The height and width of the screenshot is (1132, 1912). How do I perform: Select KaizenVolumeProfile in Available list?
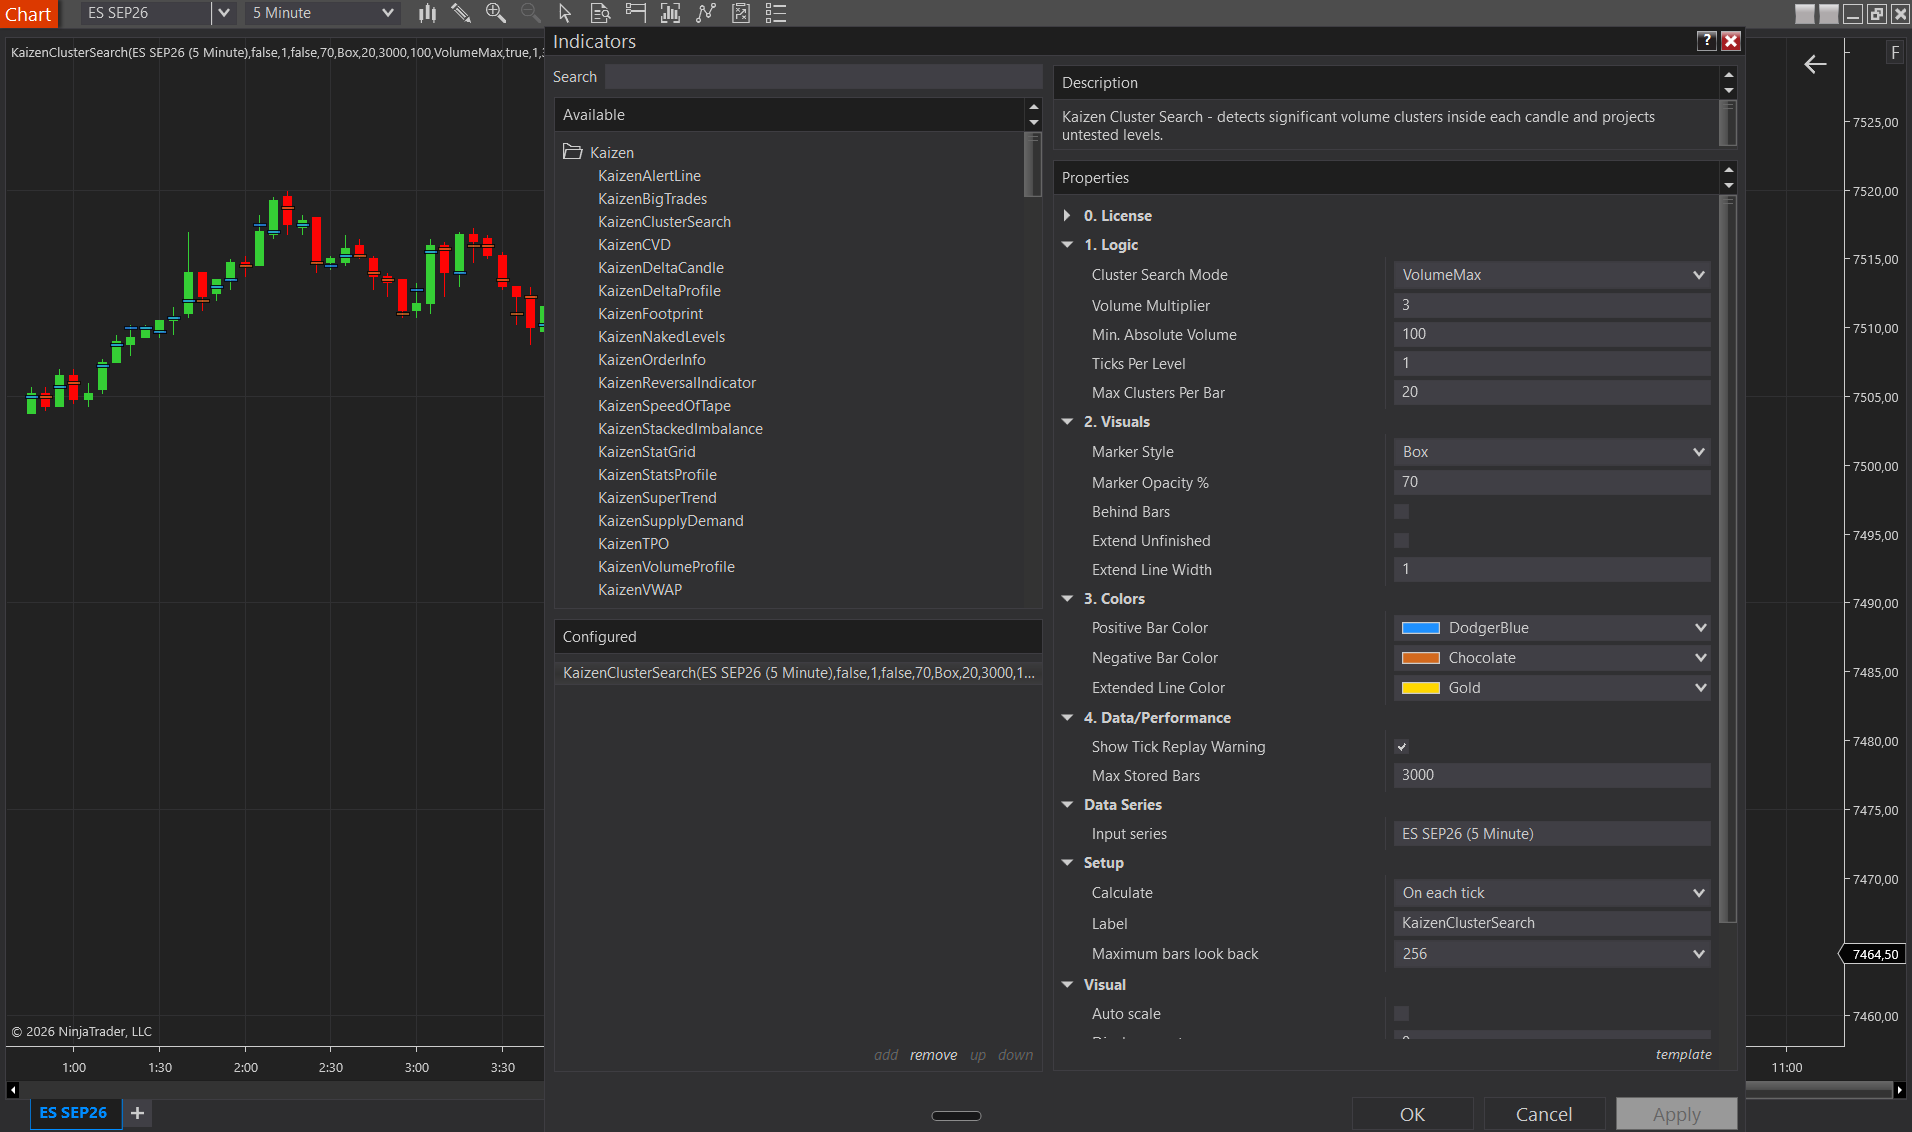coord(666,567)
